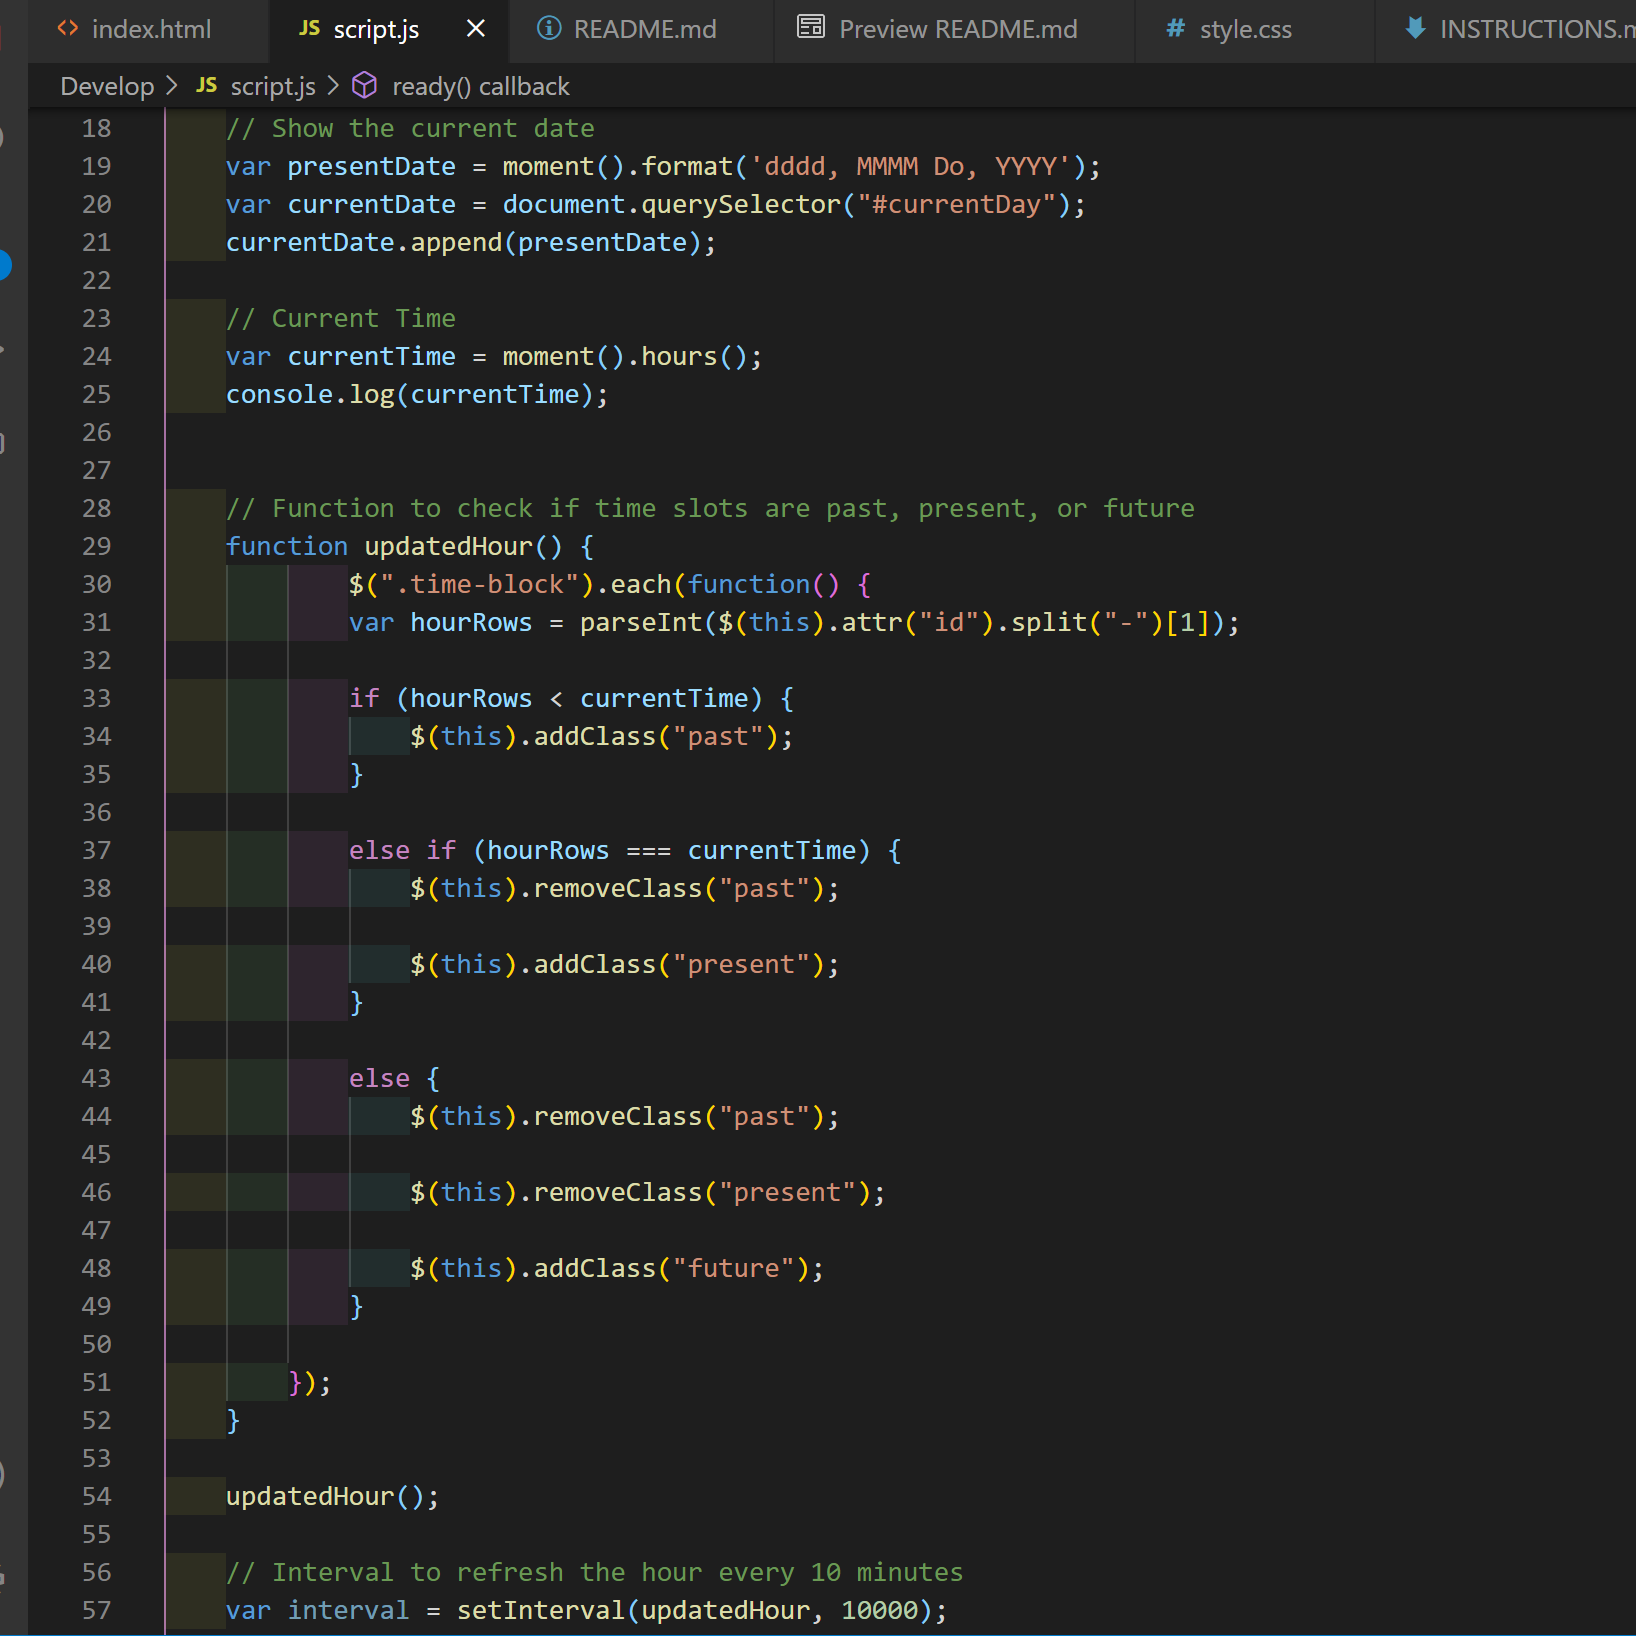Open the ready() callback breadcrumb
The height and width of the screenshot is (1636, 1636).
tap(481, 87)
